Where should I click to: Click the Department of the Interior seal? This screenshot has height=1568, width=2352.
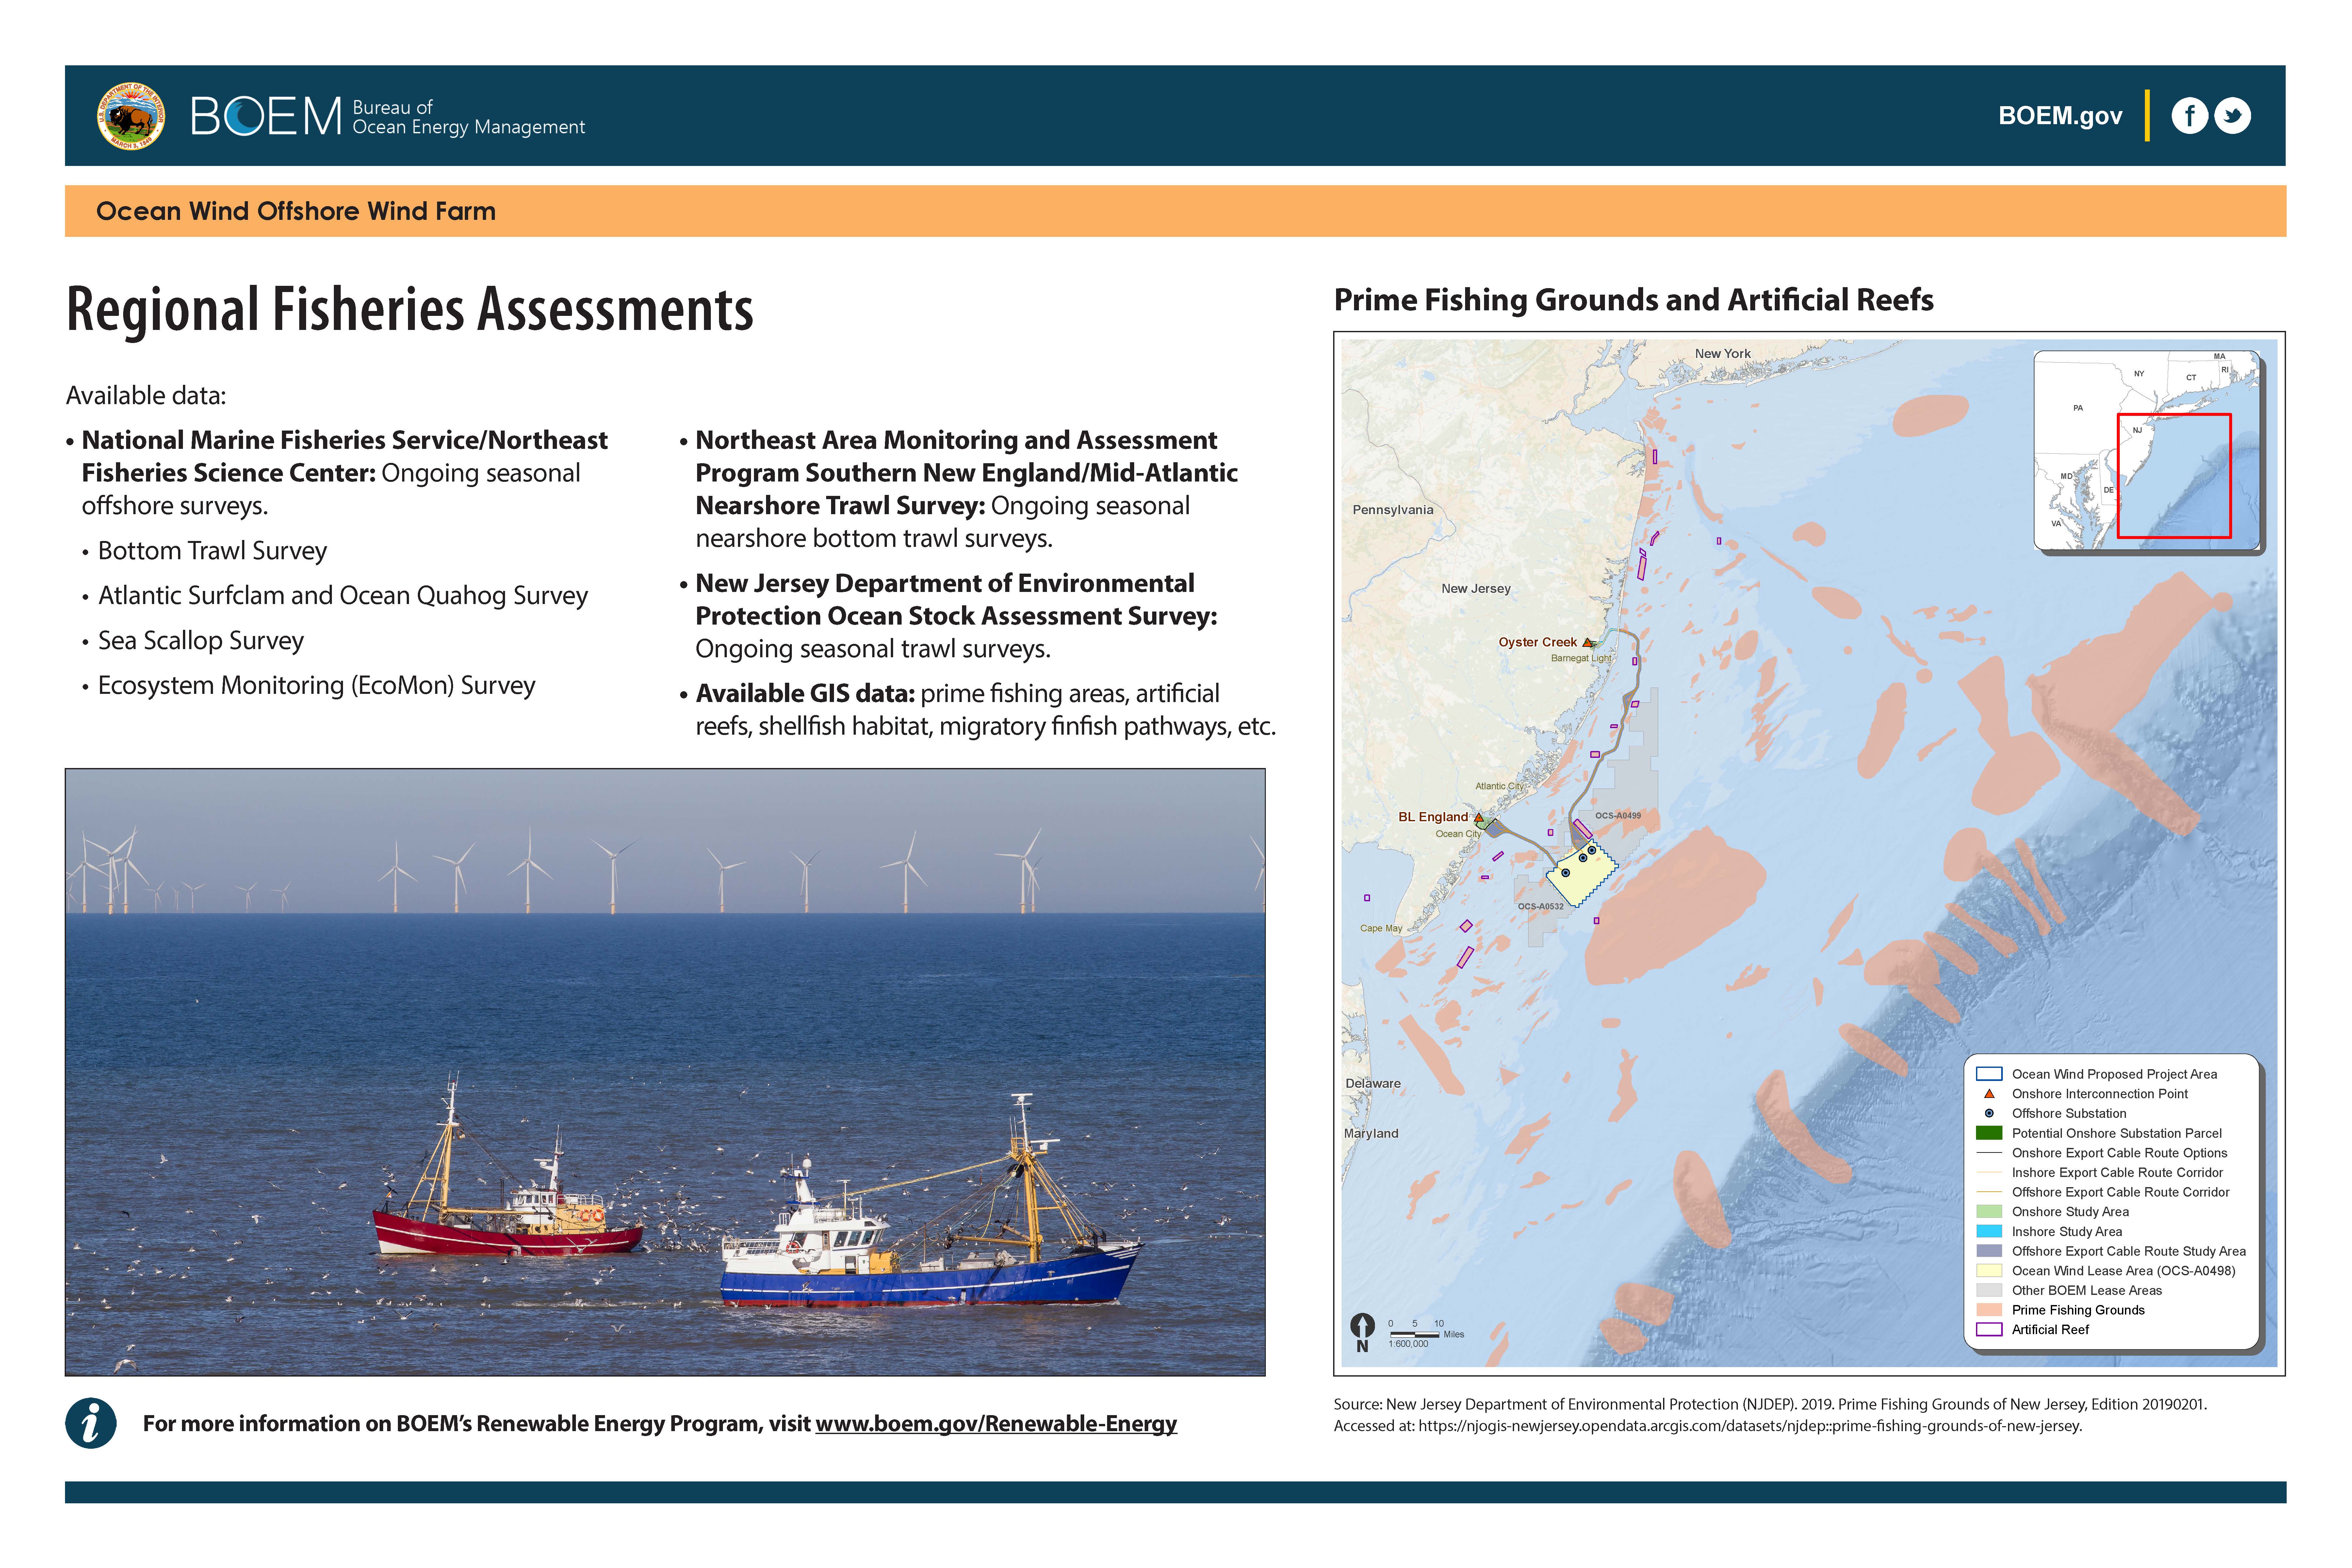point(131,116)
